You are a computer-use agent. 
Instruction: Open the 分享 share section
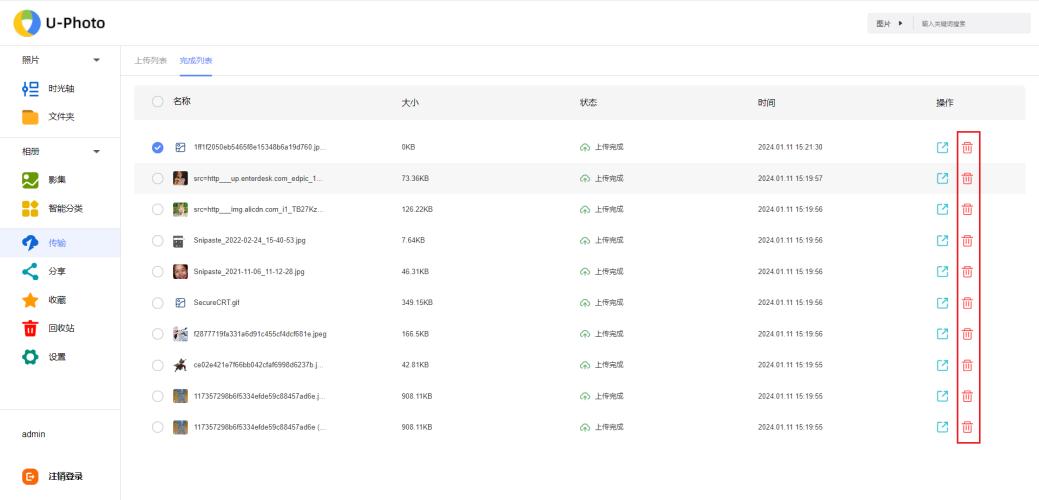point(60,271)
